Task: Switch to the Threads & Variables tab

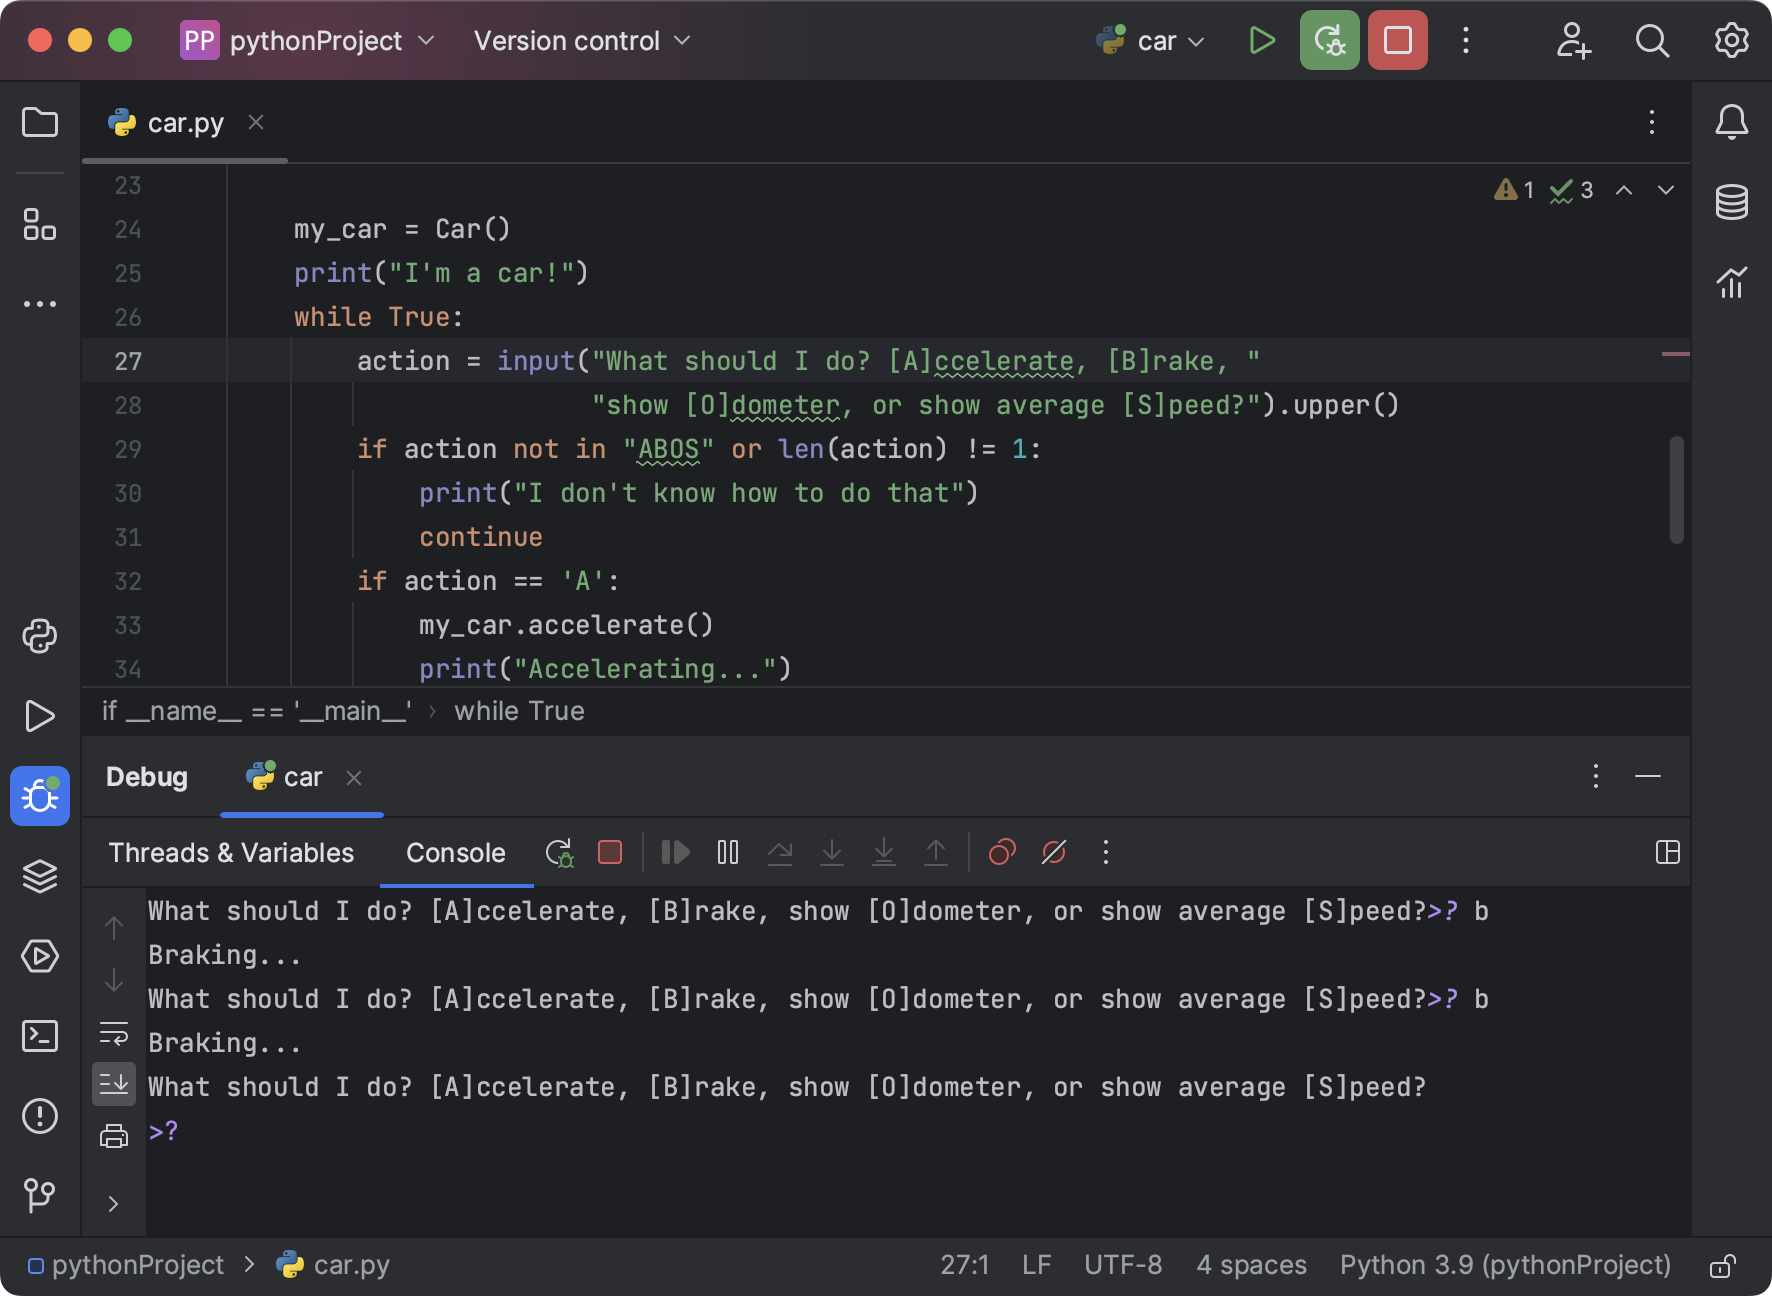Action: [x=231, y=852]
